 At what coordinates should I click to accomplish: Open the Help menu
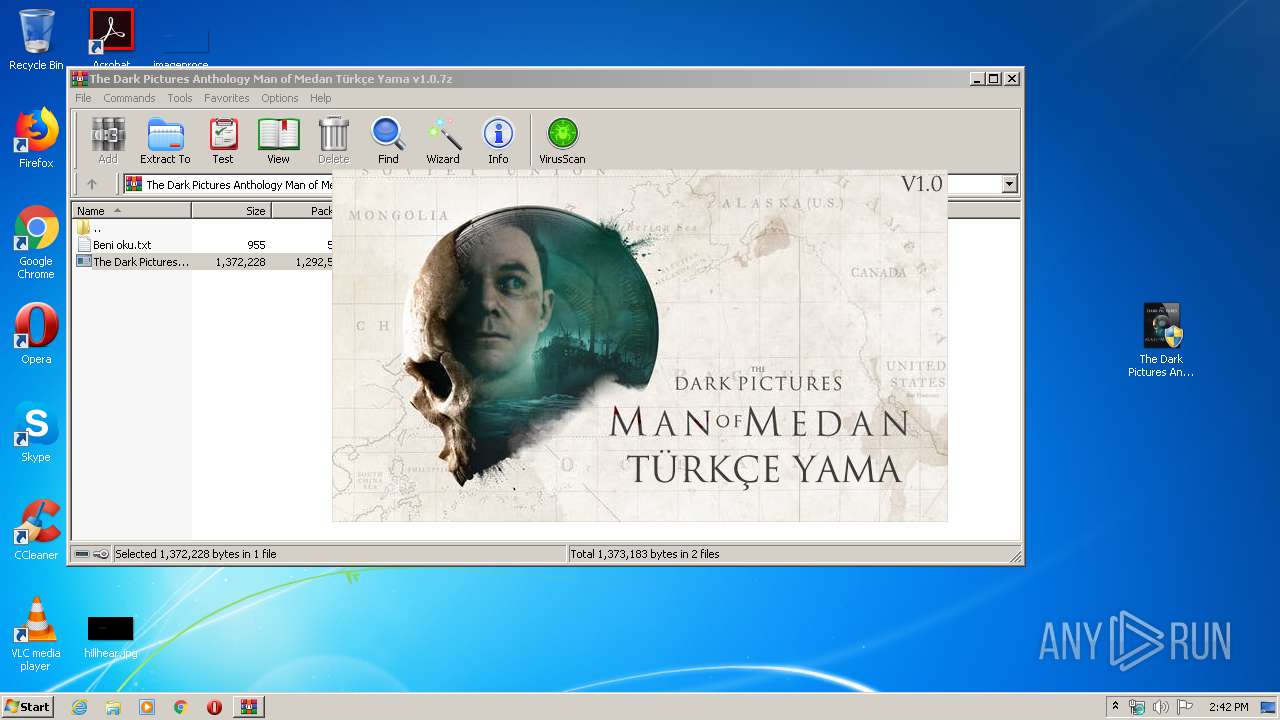[x=320, y=98]
